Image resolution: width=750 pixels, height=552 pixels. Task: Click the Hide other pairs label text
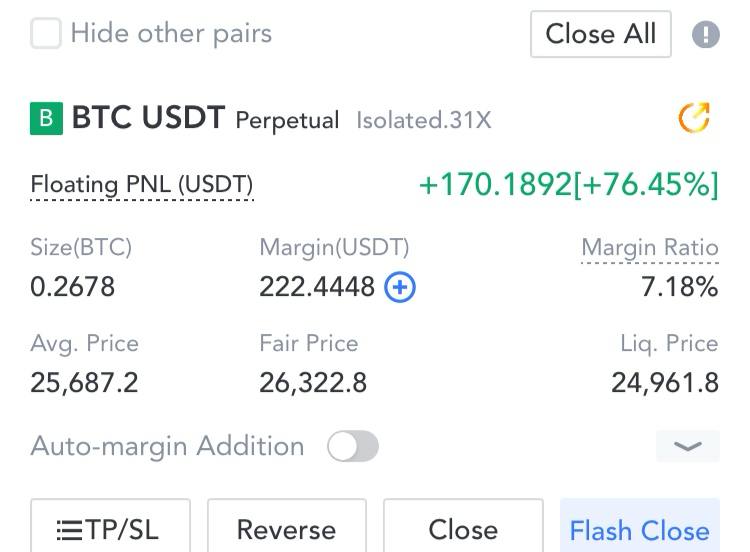[x=171, y=34]
